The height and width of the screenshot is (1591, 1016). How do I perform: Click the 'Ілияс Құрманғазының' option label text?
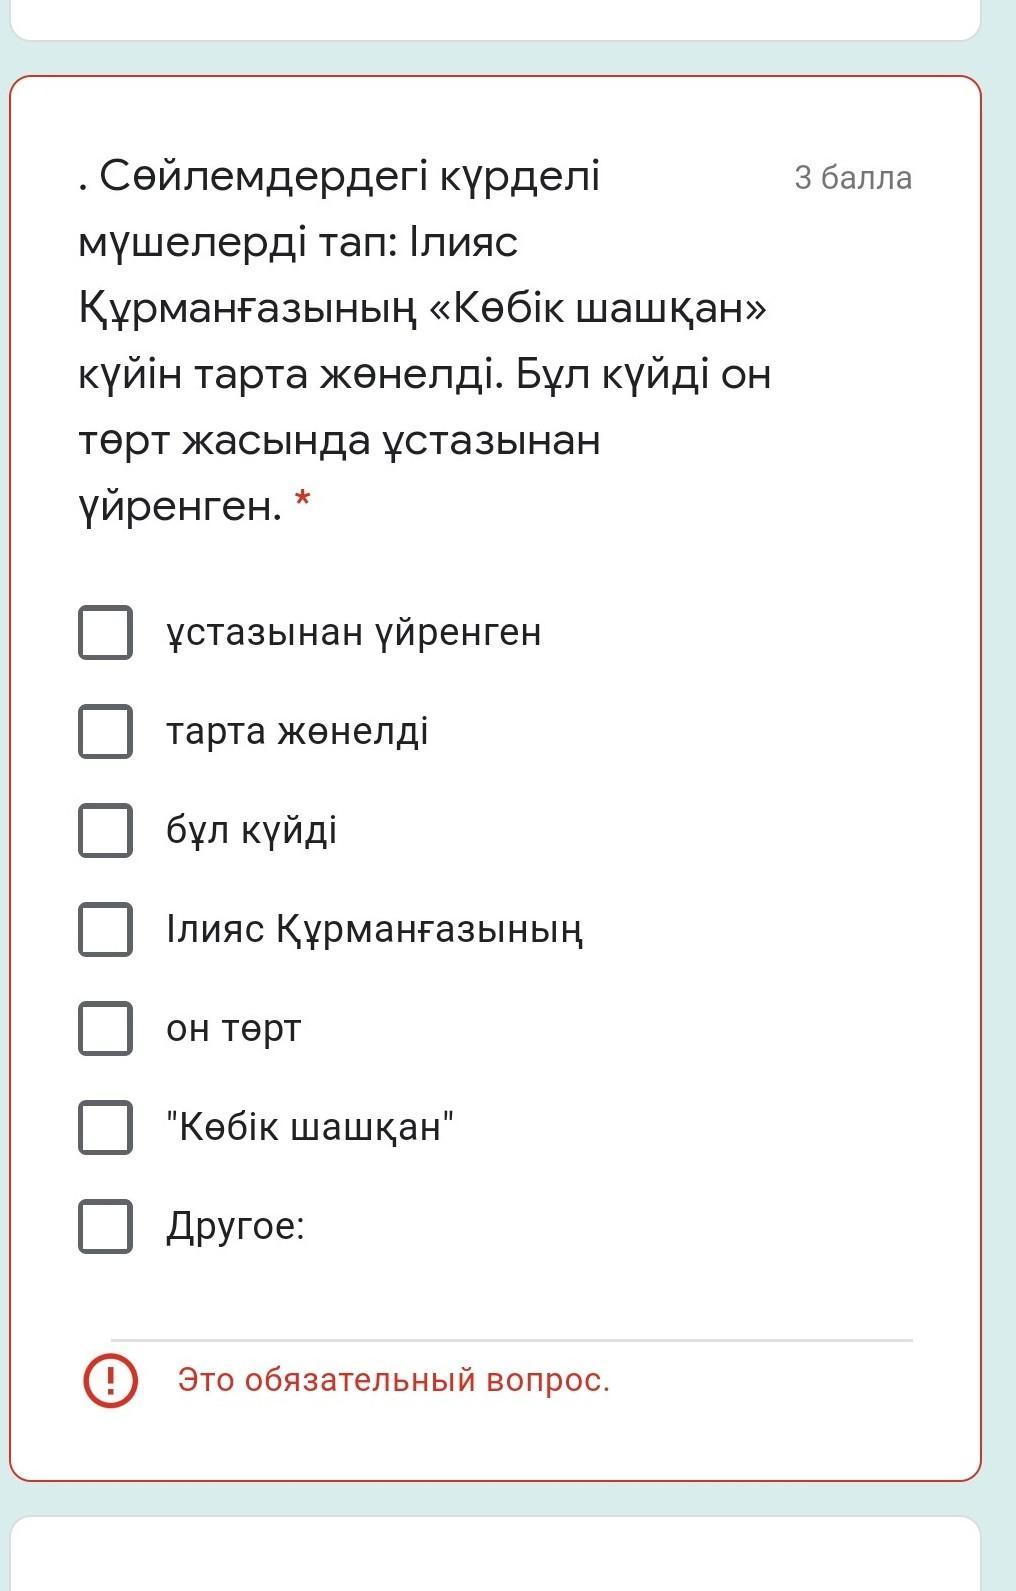tap(375, 929)
